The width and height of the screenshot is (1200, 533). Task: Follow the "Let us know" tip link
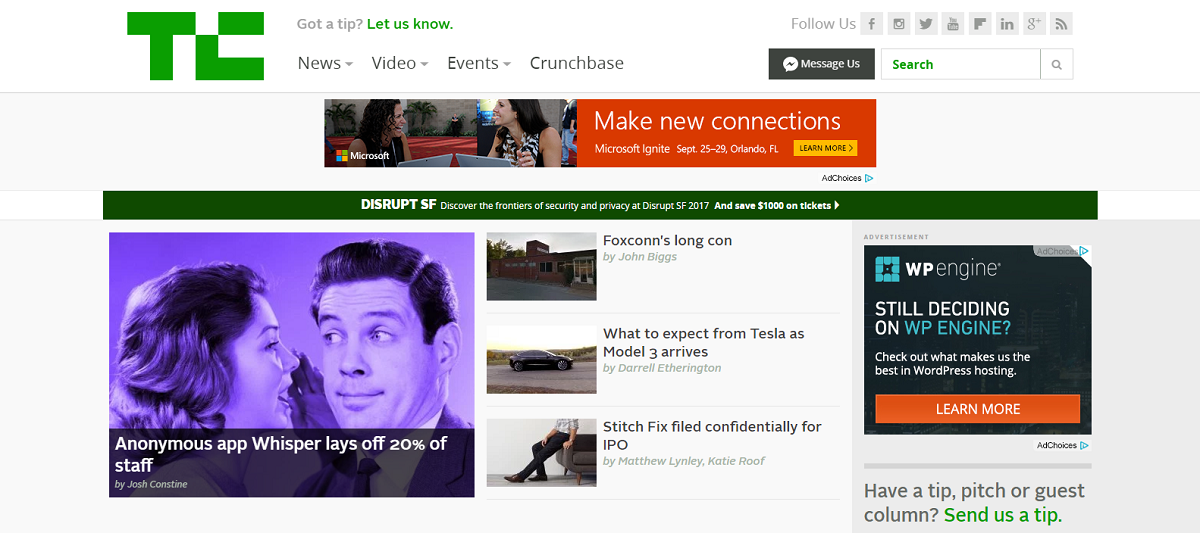click(x=410, y=24)
